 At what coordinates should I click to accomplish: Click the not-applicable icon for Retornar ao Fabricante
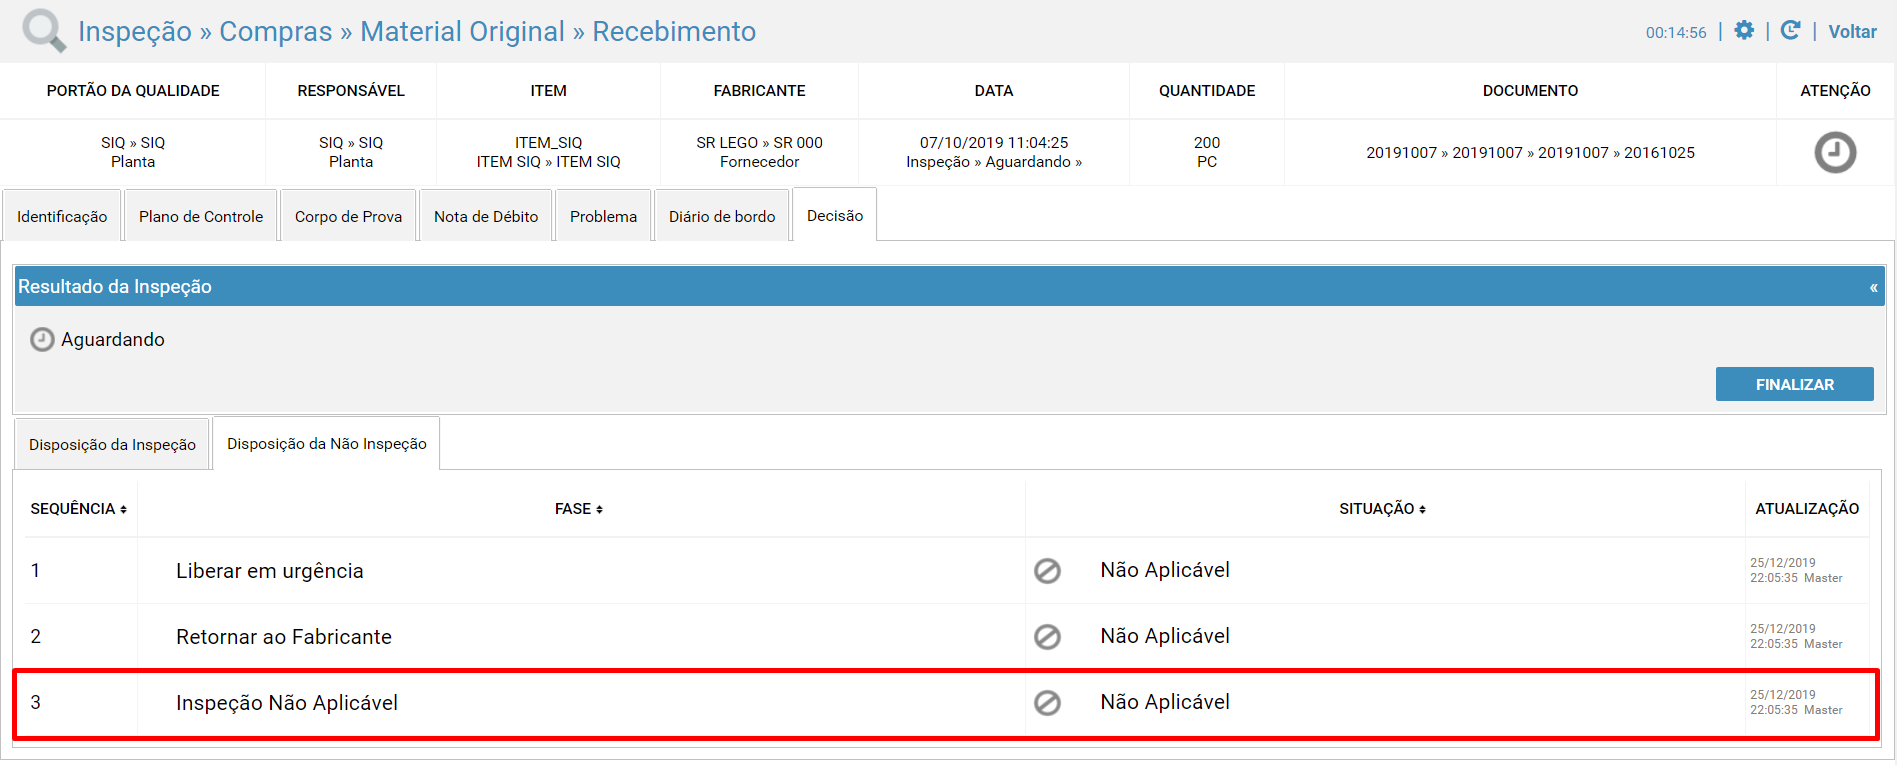1047,637
